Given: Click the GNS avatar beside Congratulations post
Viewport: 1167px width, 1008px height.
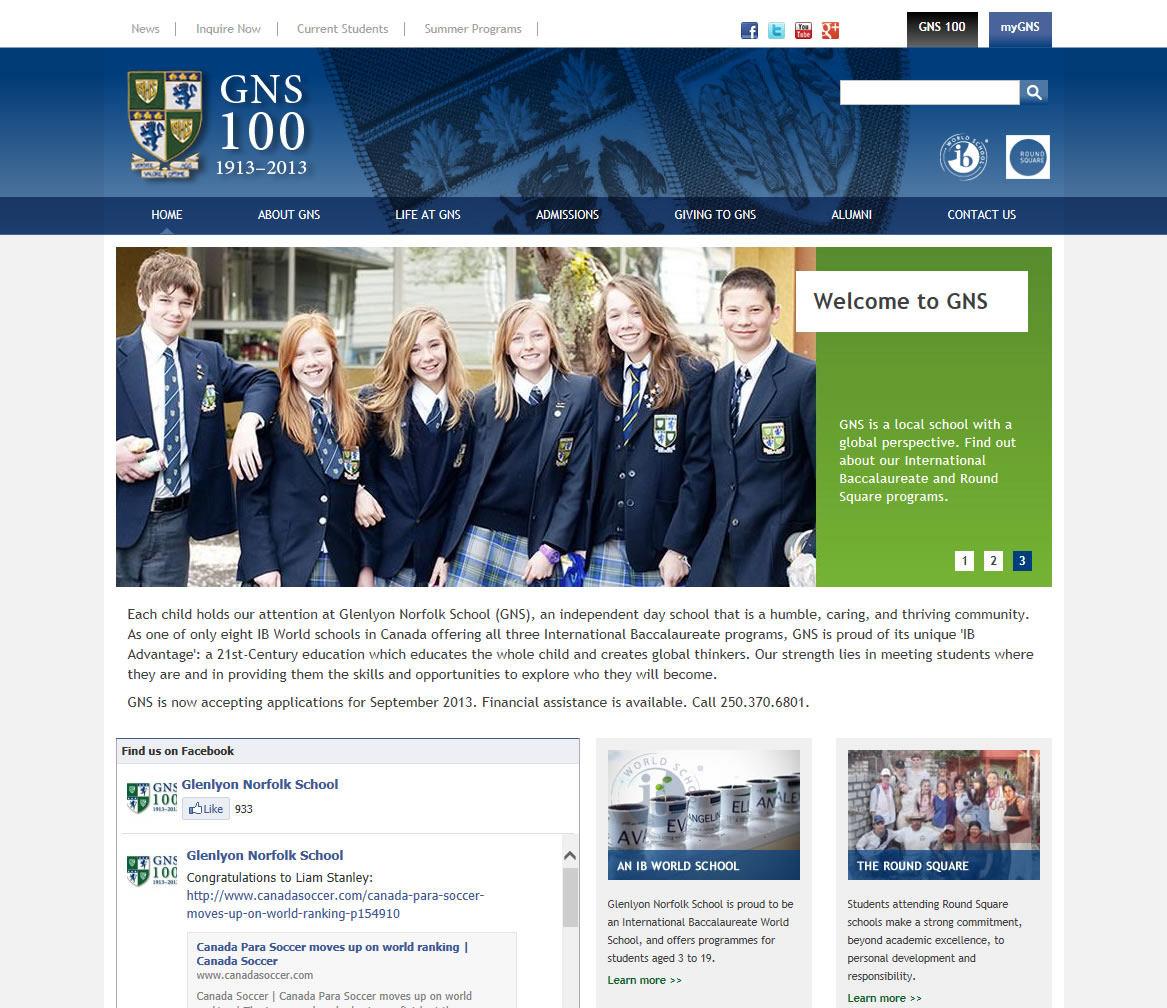Looking at the screenshot, I should tap(153, 871).
